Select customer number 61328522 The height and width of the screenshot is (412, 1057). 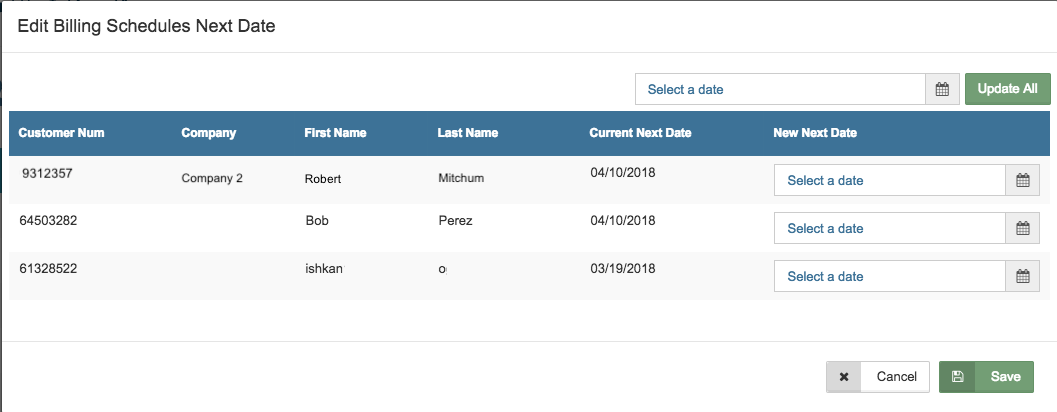[48, 268]
